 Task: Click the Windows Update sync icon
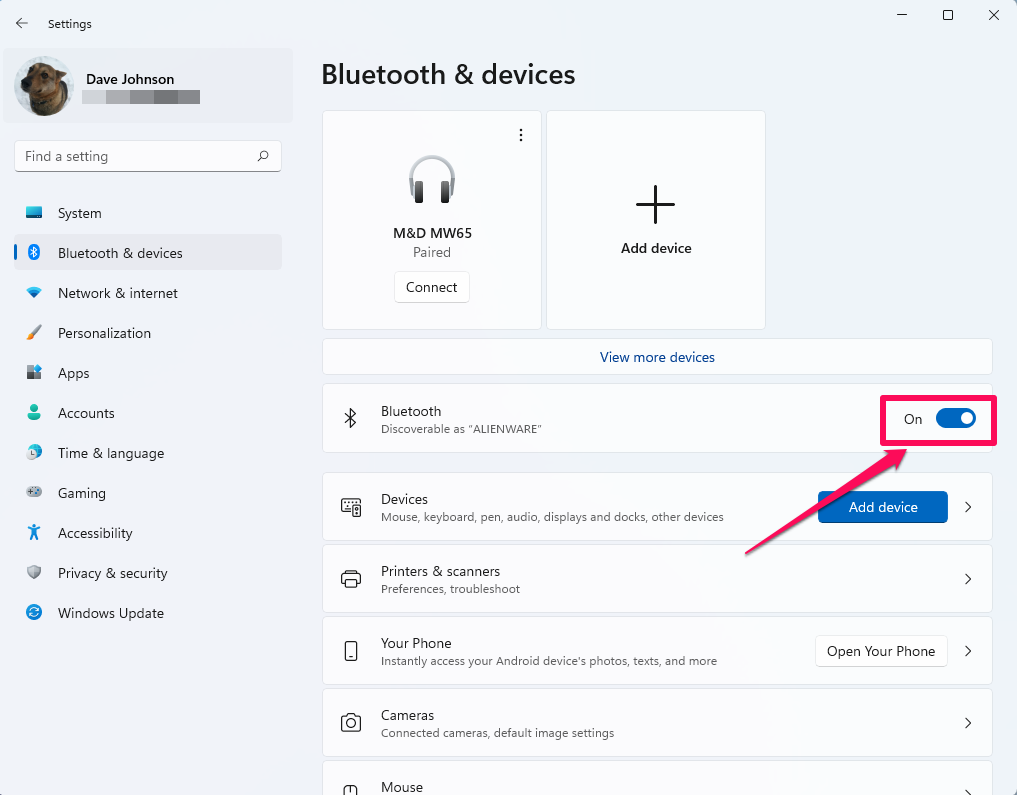point(34,612)
